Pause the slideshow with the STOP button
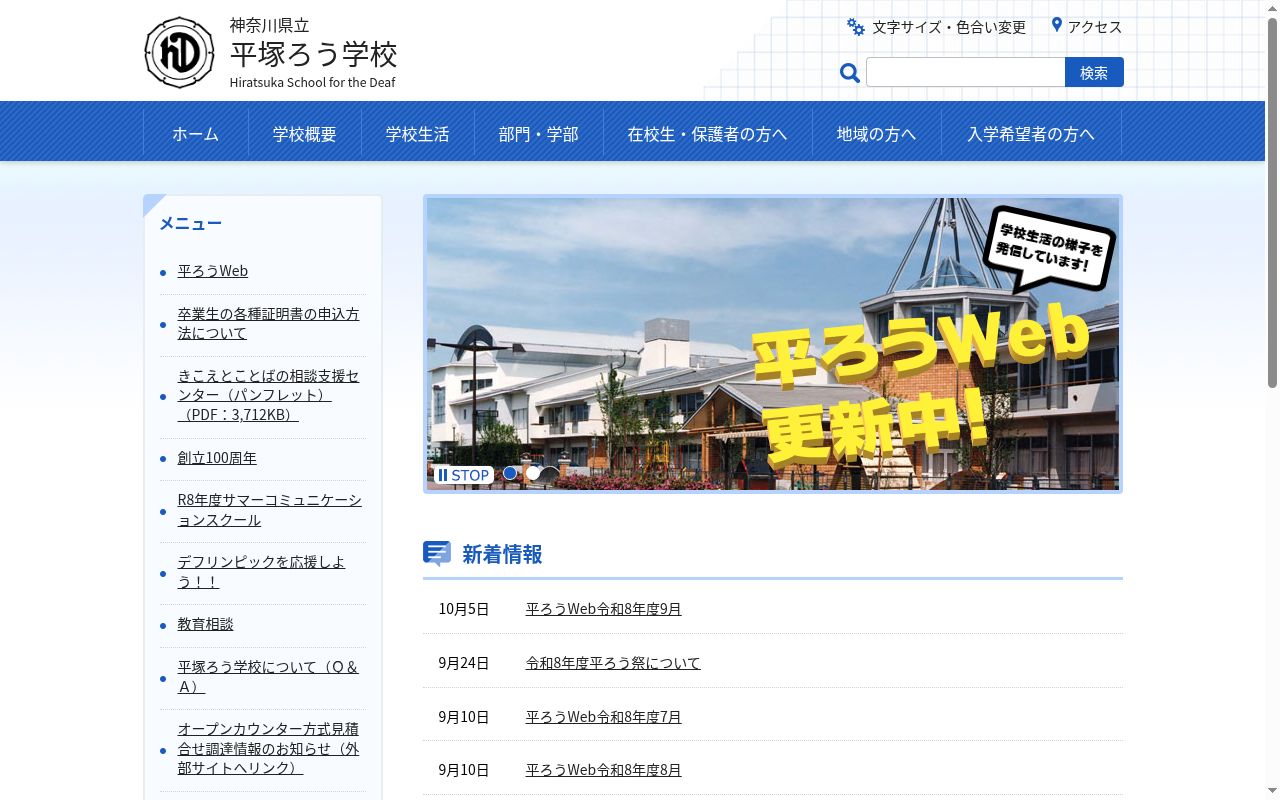1280x800 pixels. click(x=463, y=475)
